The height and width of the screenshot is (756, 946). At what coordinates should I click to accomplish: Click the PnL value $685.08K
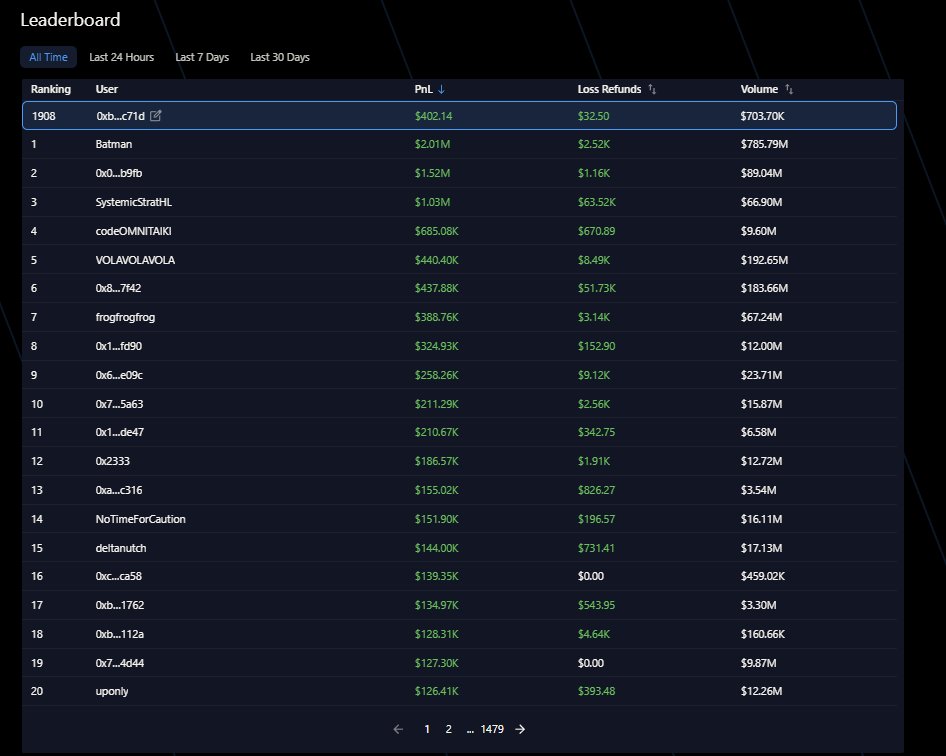tap(436, 231)
